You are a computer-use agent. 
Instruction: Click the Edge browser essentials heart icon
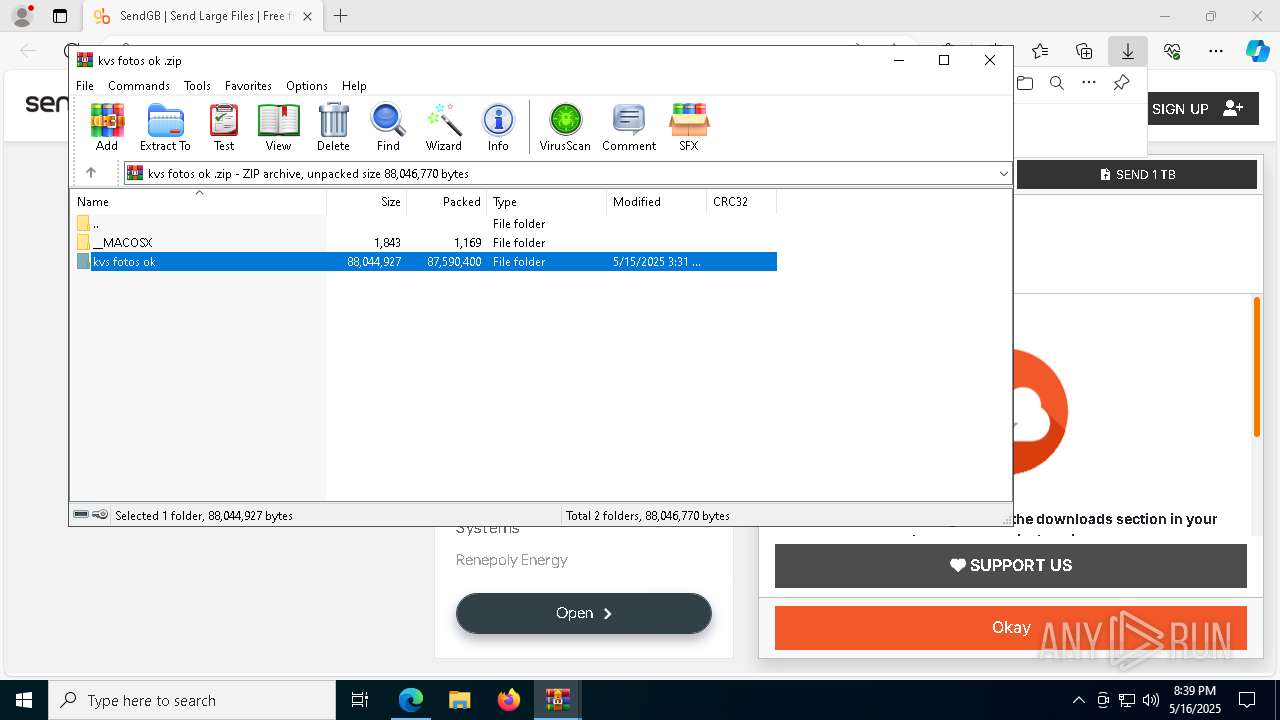pos(1172,51)
